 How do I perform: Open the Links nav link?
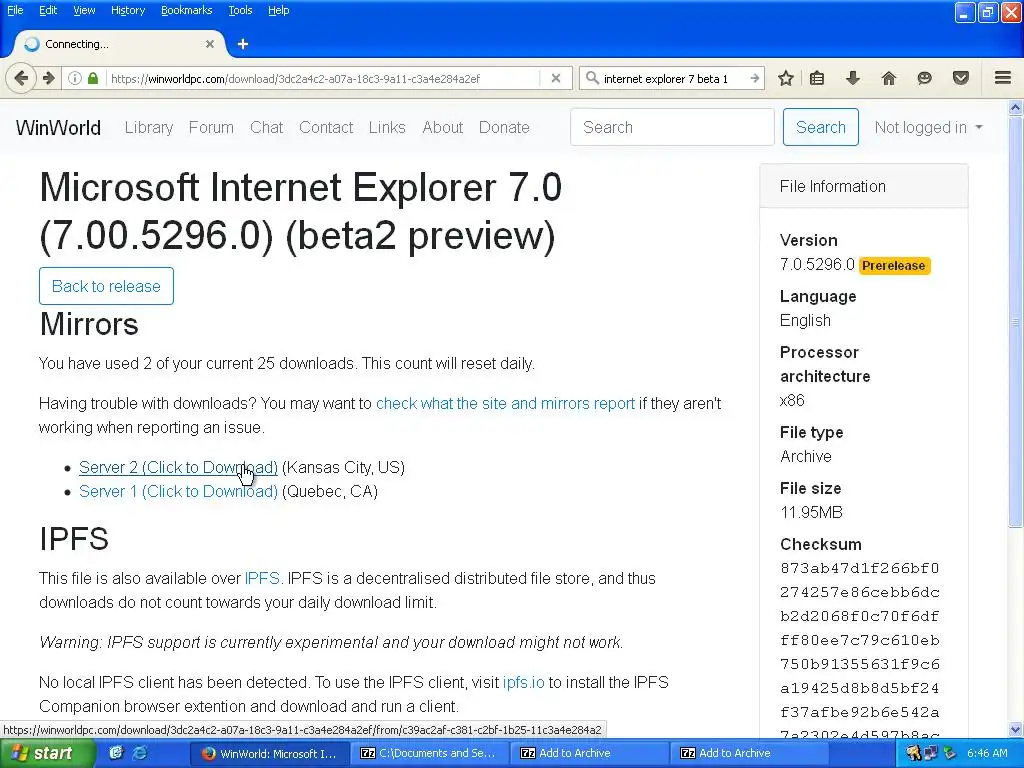387,127
